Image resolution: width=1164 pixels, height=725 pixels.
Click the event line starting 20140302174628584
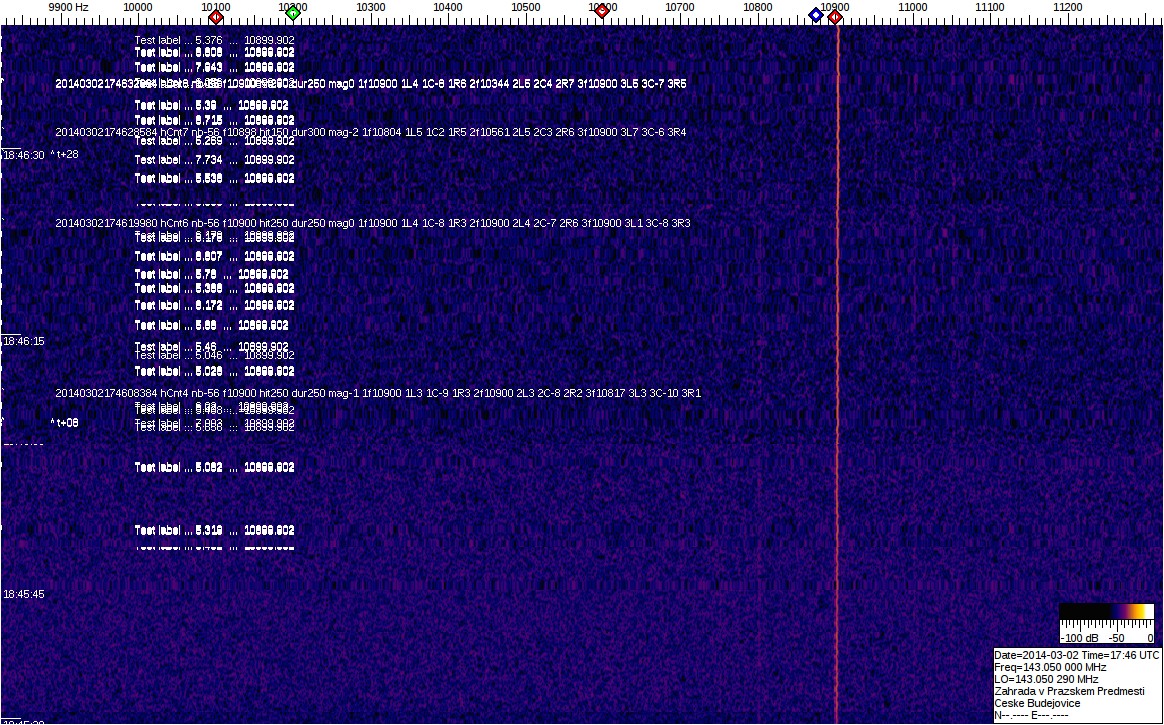(370, 132)
